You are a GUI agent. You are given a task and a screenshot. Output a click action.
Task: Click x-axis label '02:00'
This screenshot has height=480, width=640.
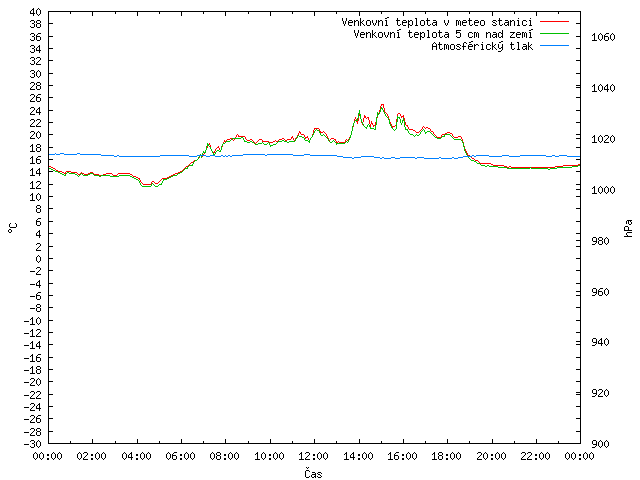point(92,456)
